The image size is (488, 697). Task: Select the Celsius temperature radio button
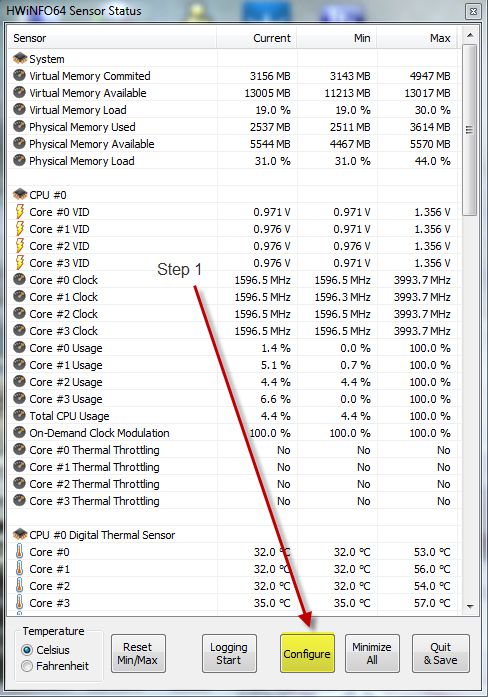27,650
